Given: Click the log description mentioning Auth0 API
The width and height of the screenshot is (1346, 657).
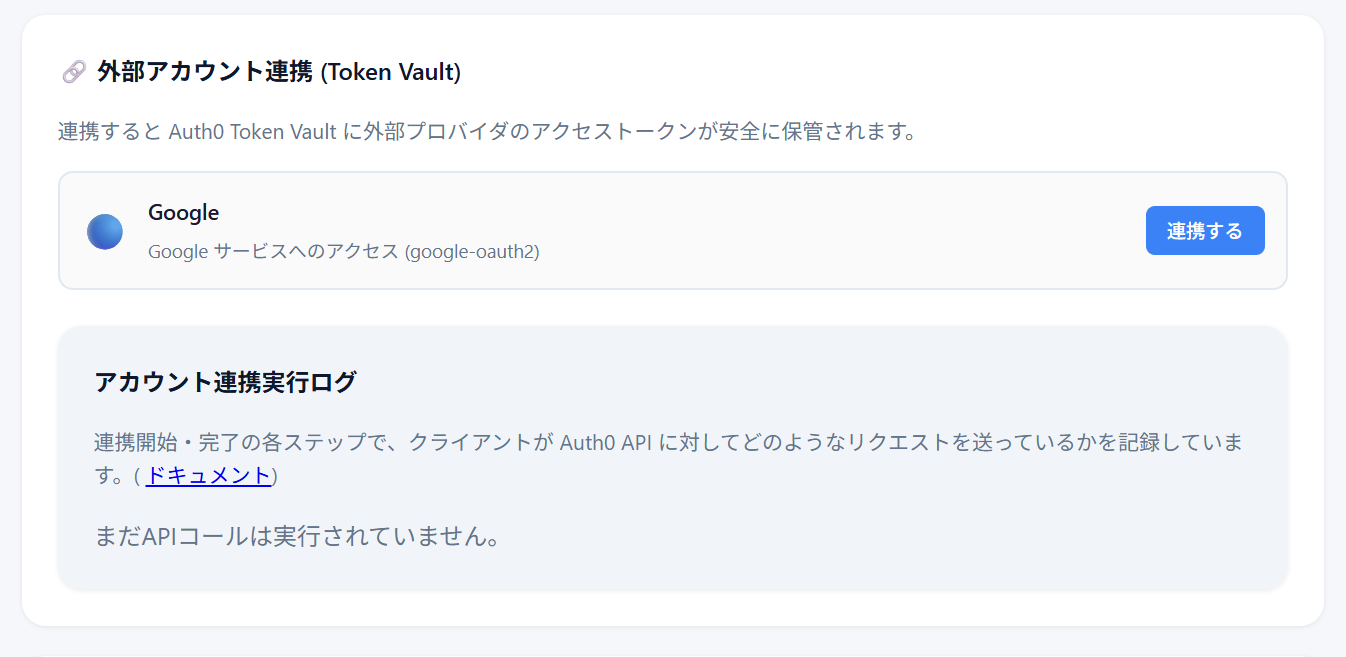Looking at the screenshot, I should click(668, 443).
